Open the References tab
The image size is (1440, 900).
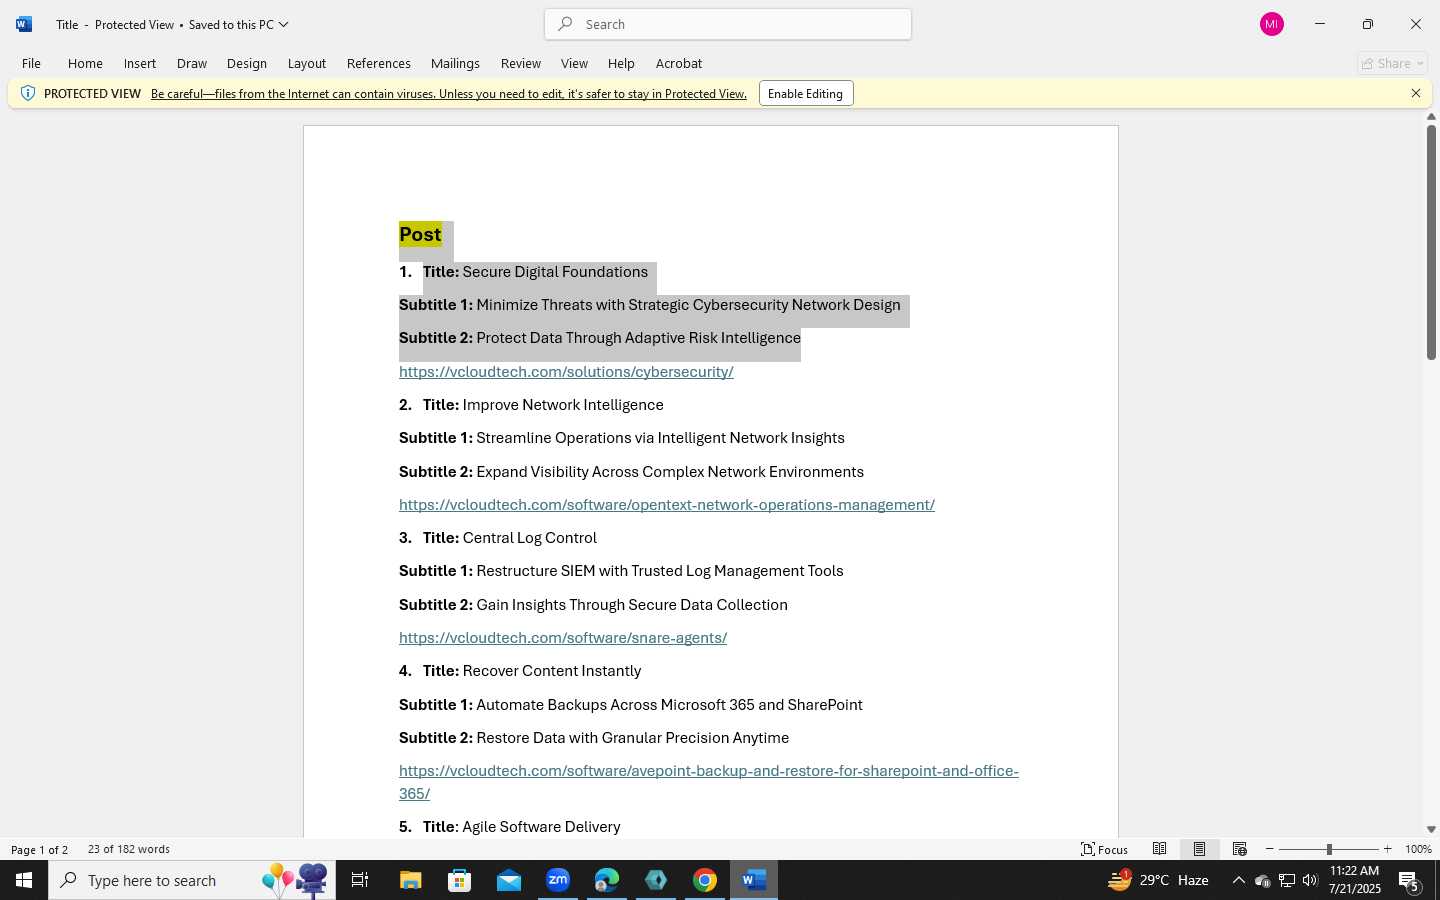click(x=379, y=63)
